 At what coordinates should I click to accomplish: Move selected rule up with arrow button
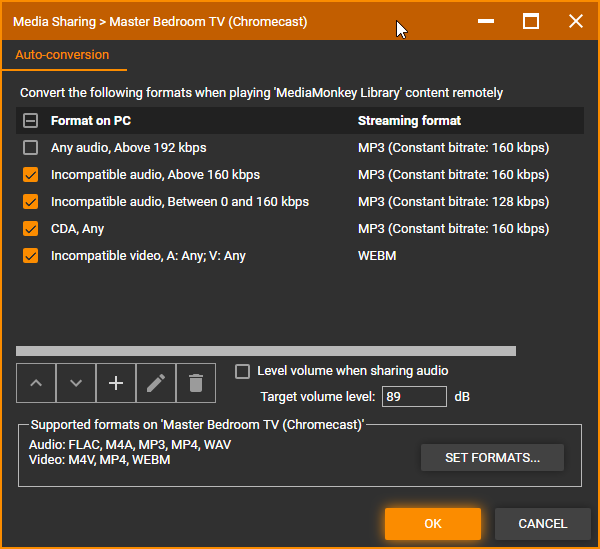coord(36,383)
